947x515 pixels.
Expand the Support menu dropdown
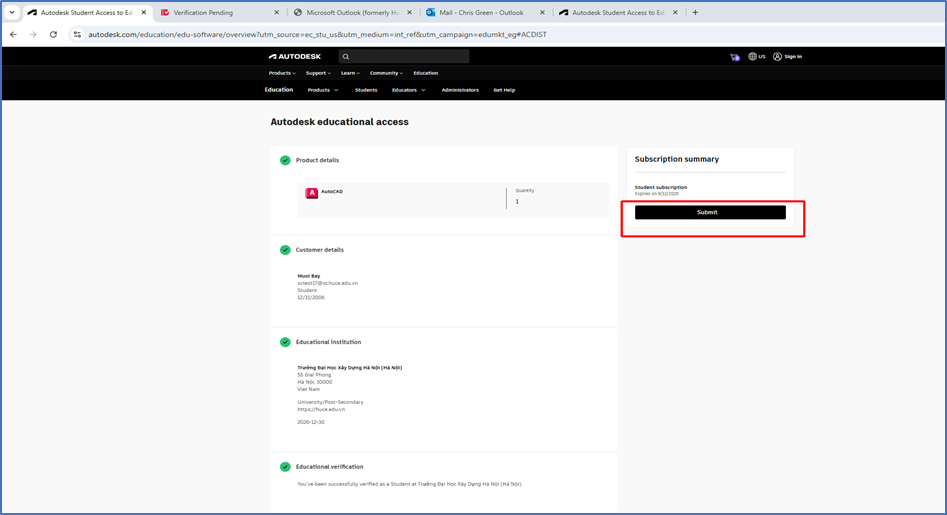(318, 73)
